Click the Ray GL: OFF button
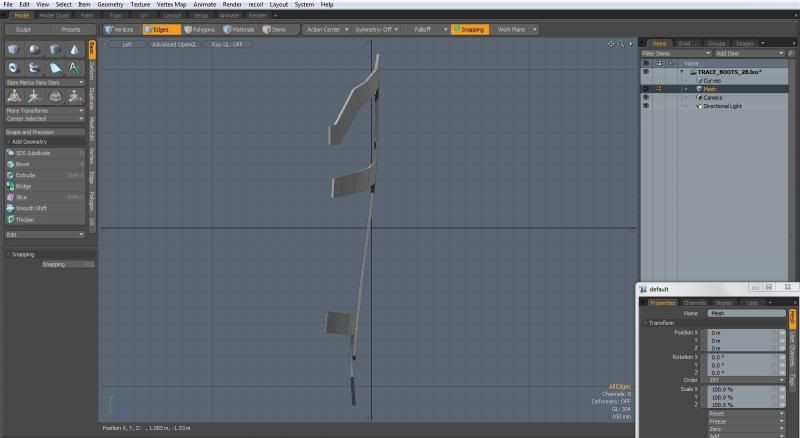The width and height of the screenshot is (800, 438). [x=228, y=45]
